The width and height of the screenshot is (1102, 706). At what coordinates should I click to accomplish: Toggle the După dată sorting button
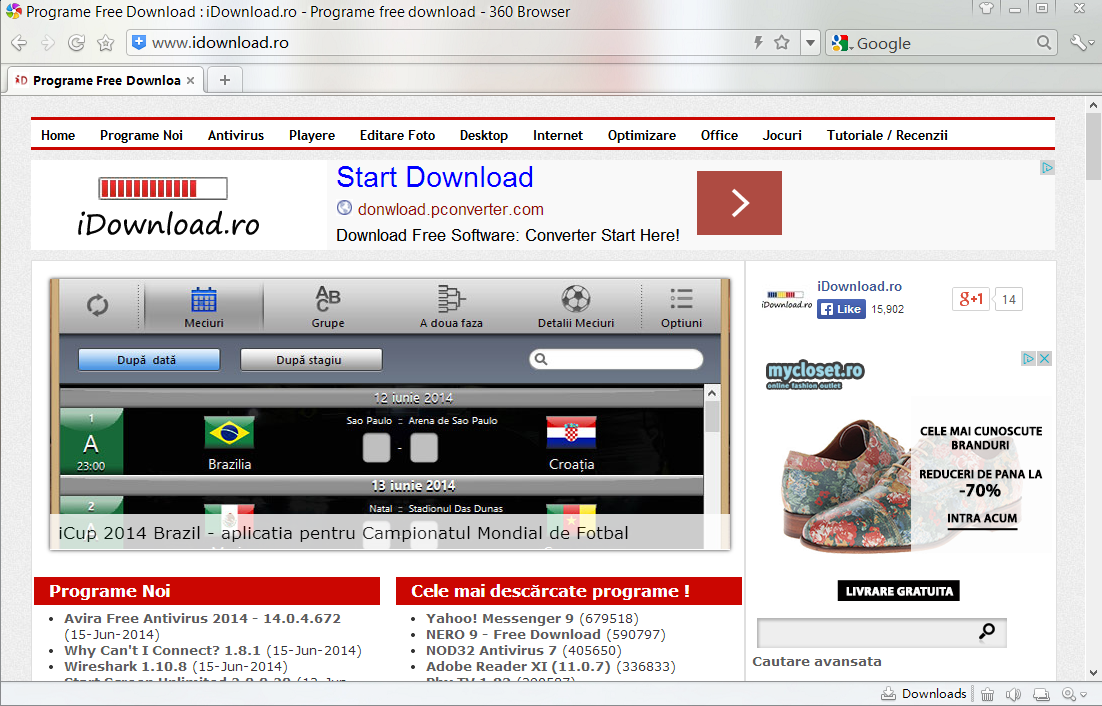coord(149,360)
